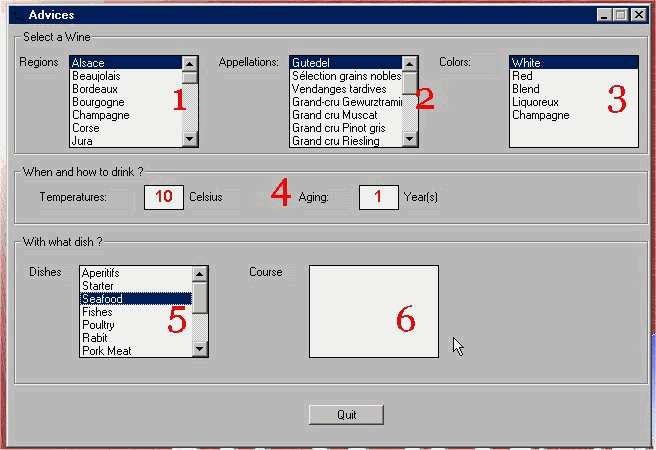Click the Temperatures value field
The width and height of the screenshot is (656, 450).
pos(164,197)
